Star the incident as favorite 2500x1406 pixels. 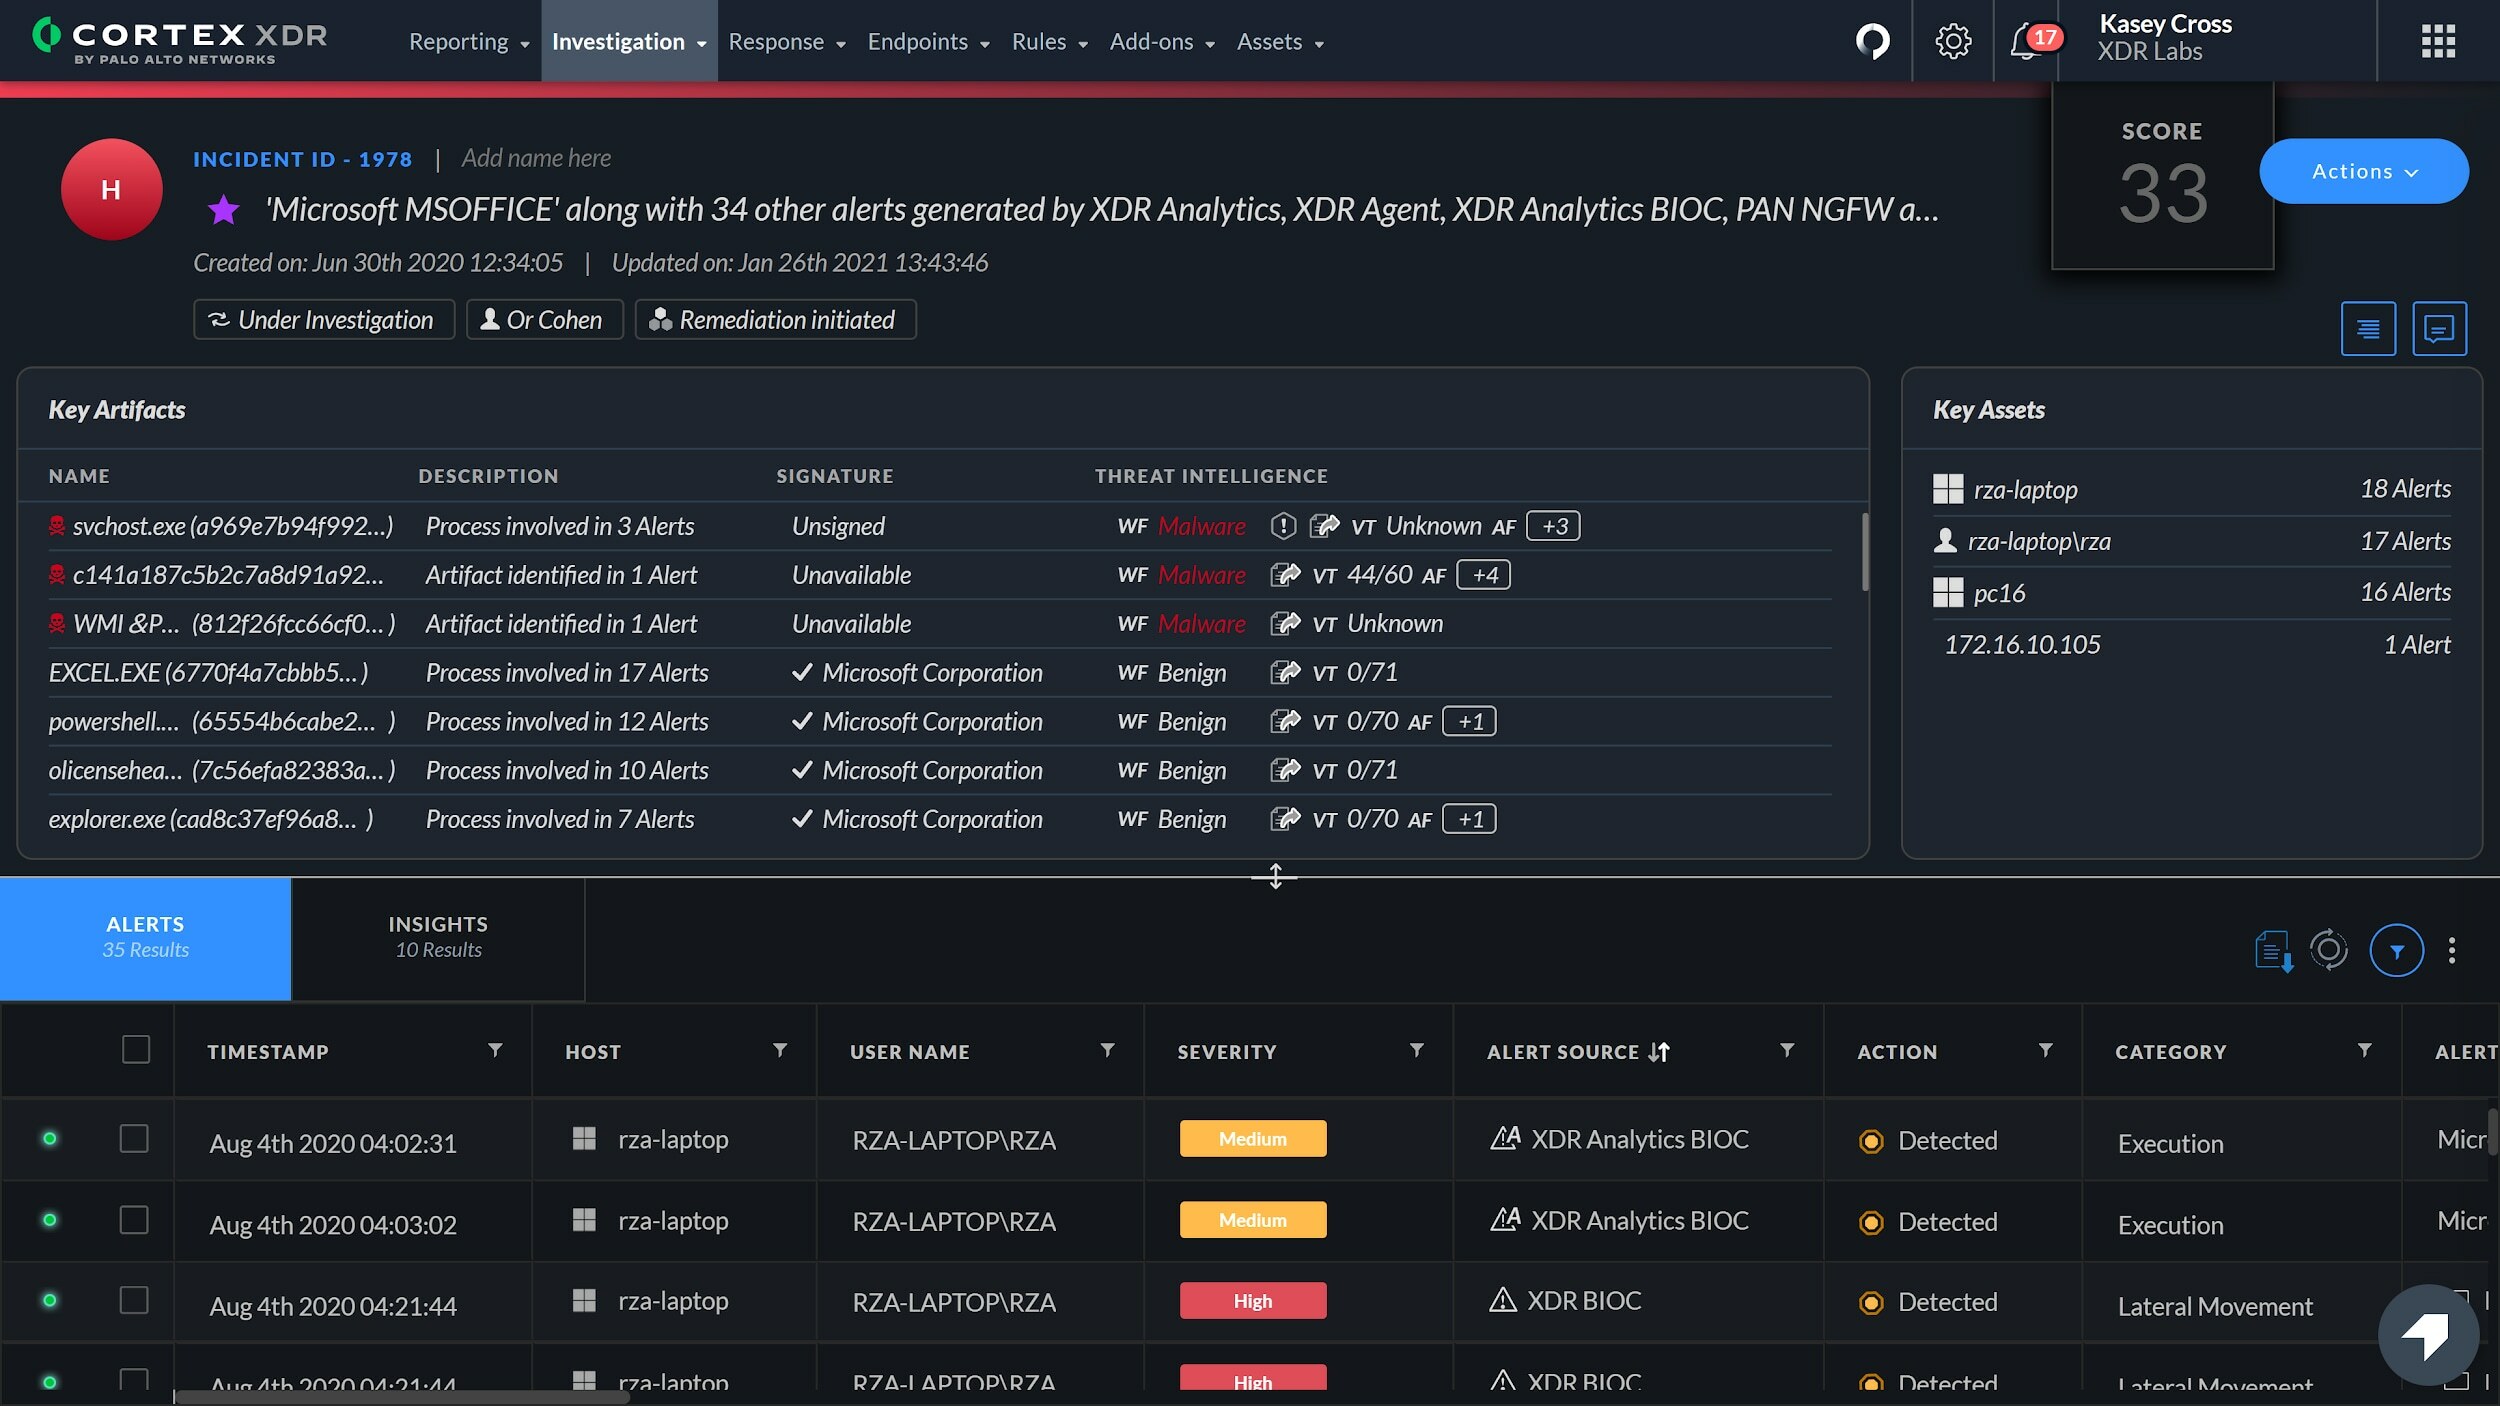[223, 210]
